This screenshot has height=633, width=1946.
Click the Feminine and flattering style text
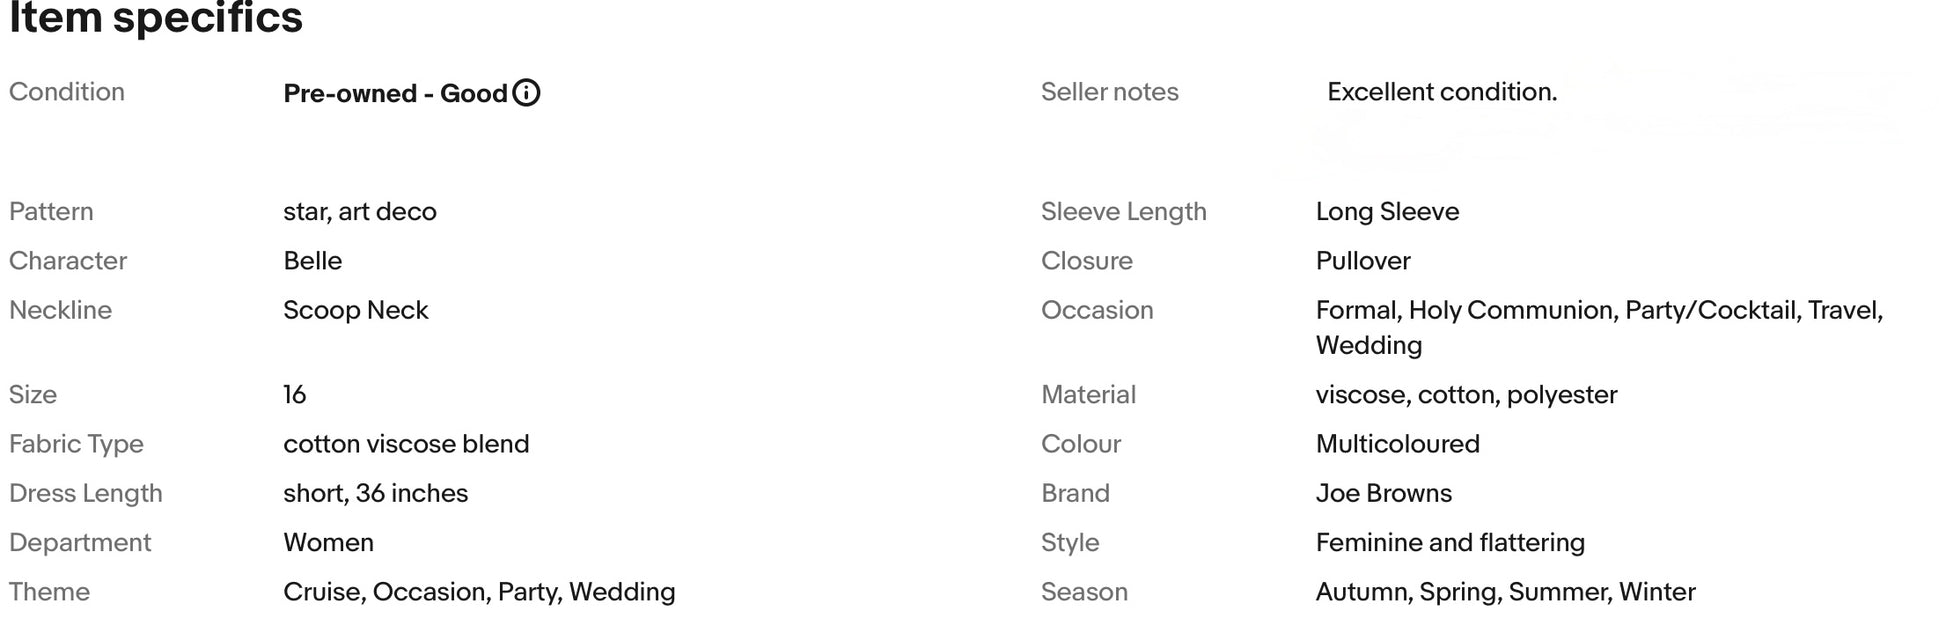pos(1450,543)
